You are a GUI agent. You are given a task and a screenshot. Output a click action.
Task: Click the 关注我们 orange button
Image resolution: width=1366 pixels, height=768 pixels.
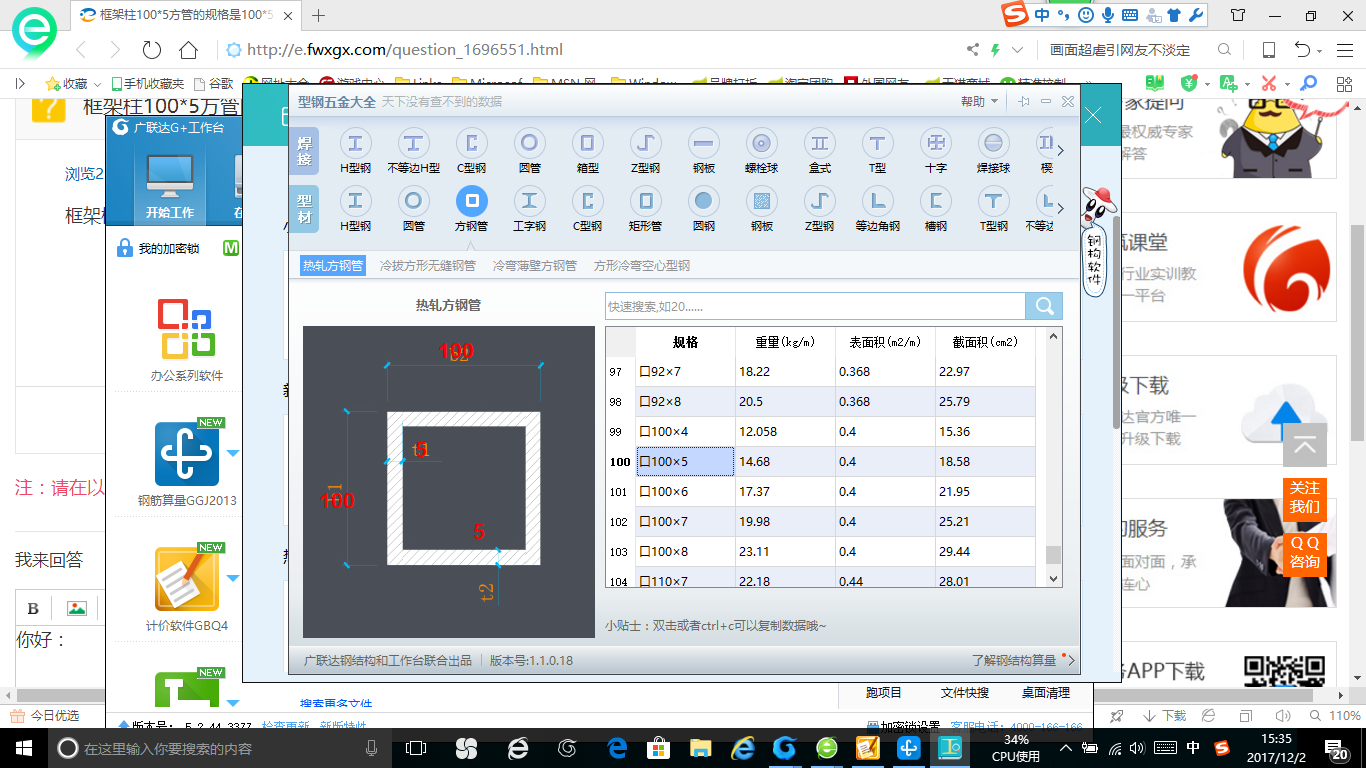(1305, 497)
